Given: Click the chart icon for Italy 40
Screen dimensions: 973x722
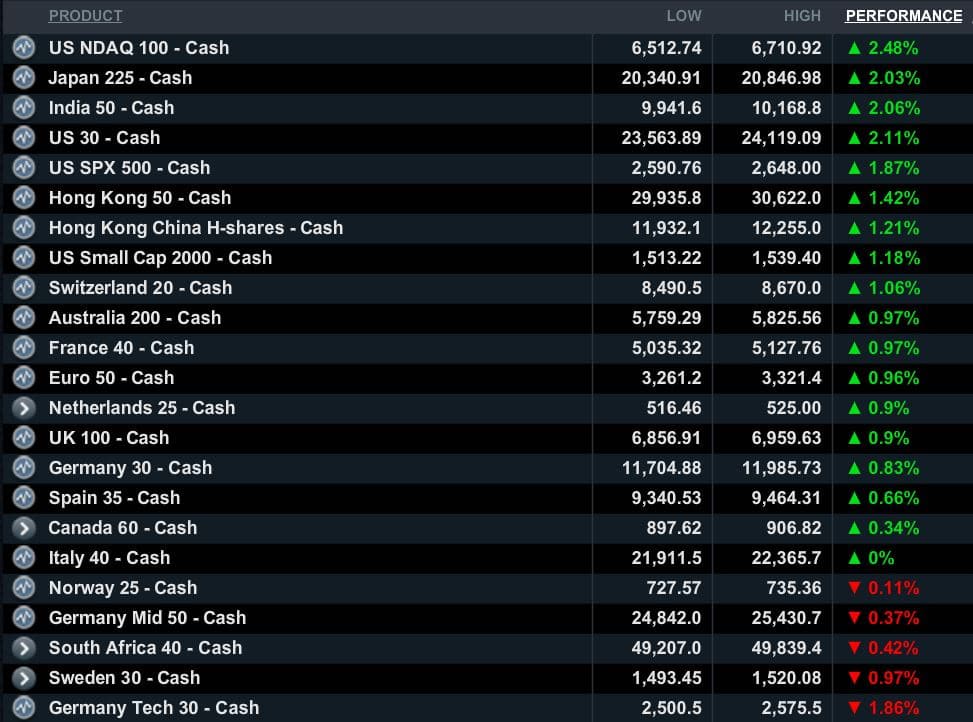Looking at the screenshot, I should [24, 558].
